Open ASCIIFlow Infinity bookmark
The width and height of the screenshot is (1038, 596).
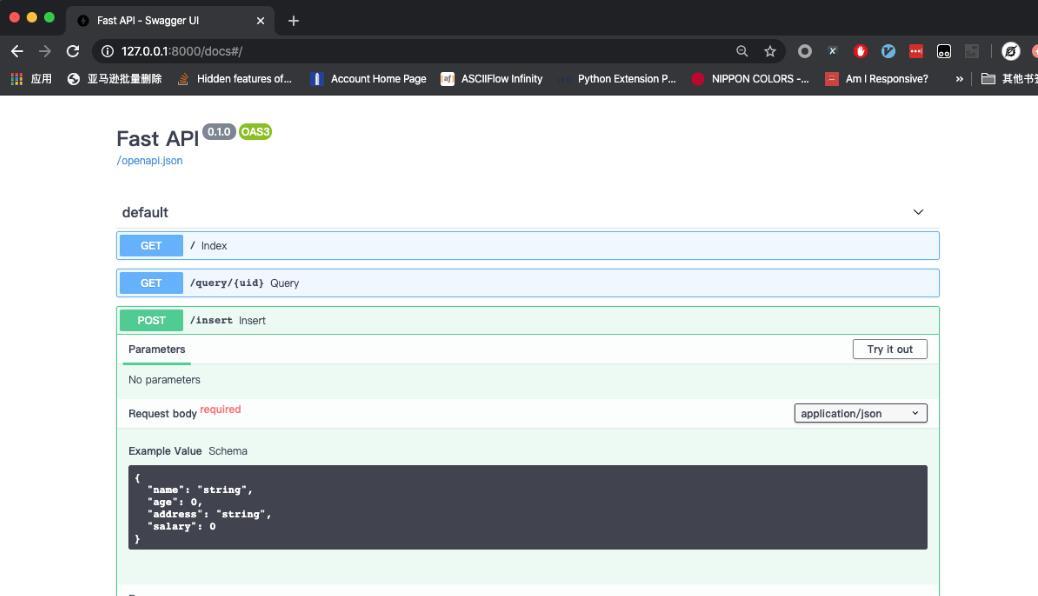[x=492, y=79]
